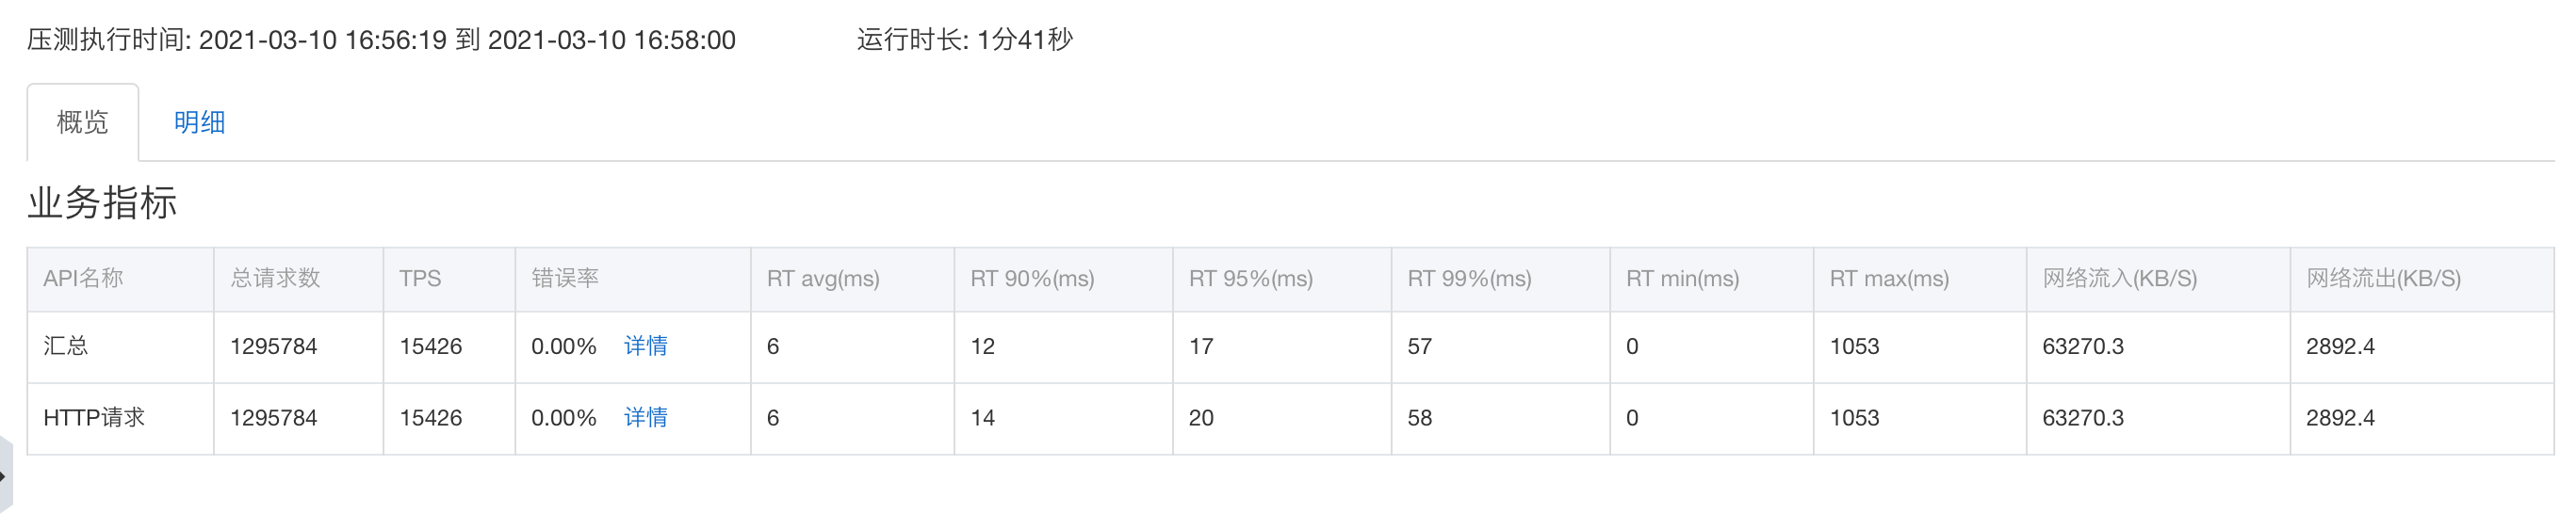The width and height of the screenshot is (2576, 514).
Task: Switch to the 明细 tab
Action: (x=199, y=122)
